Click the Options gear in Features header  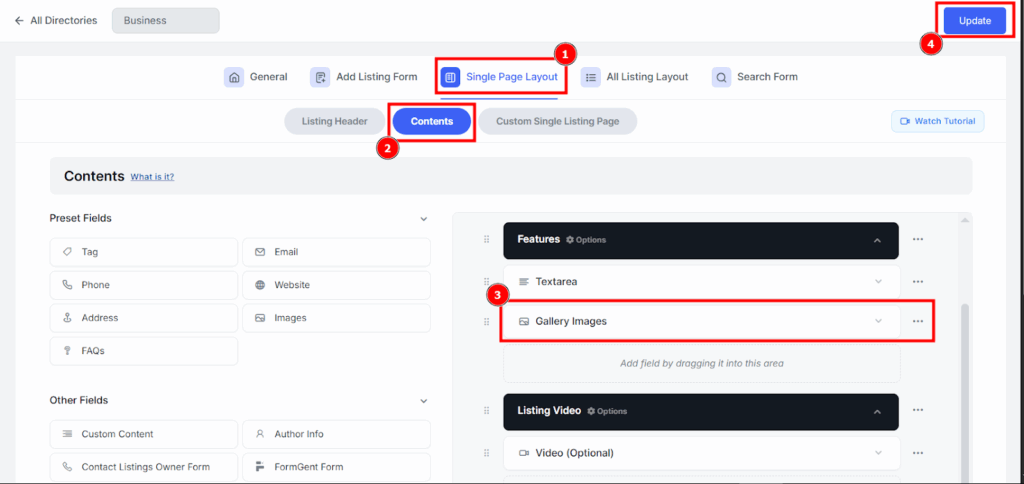[586, 240]
